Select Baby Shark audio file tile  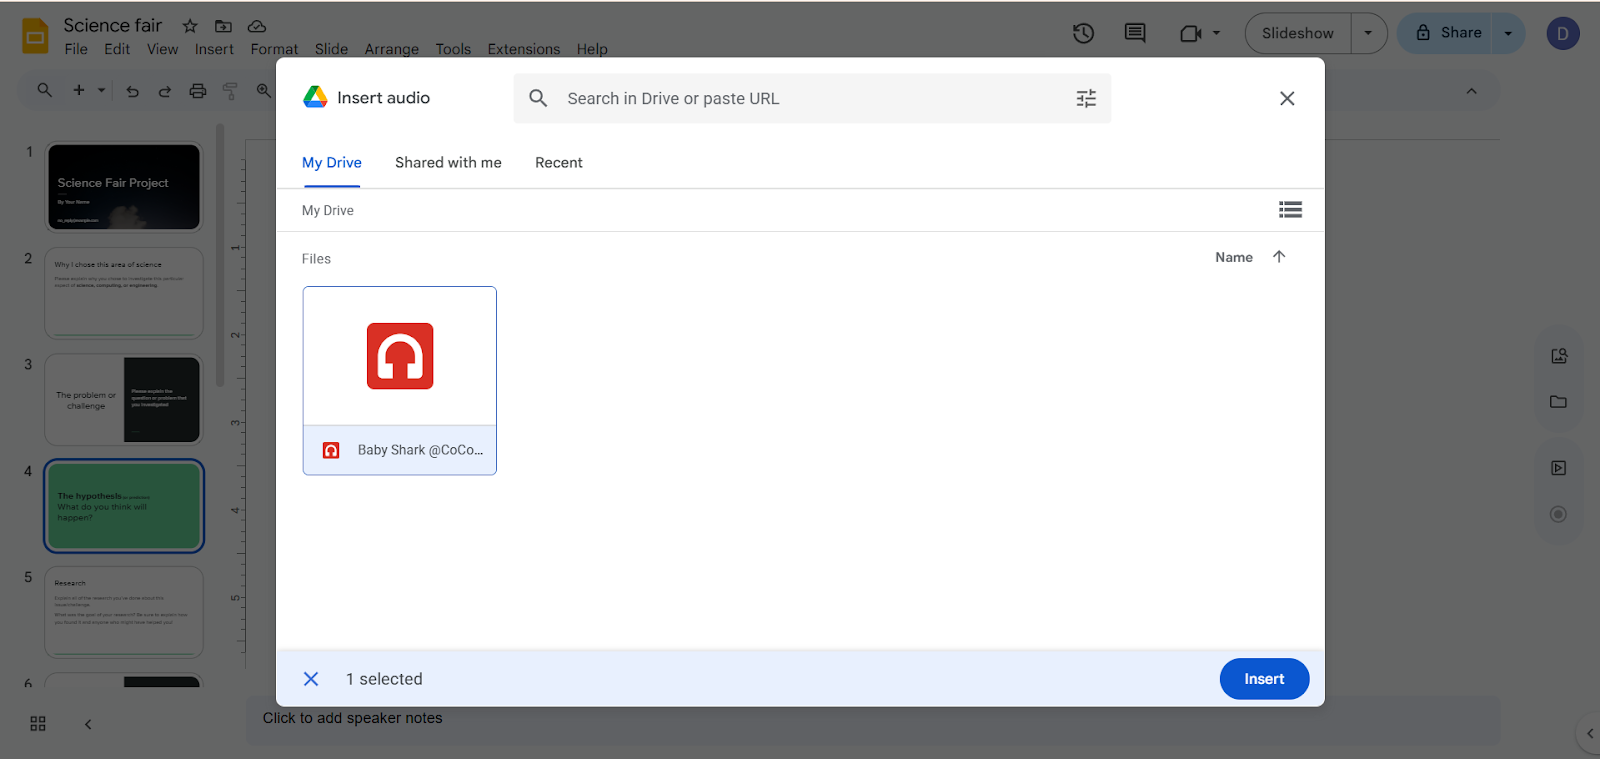click(x=400, y=380)
